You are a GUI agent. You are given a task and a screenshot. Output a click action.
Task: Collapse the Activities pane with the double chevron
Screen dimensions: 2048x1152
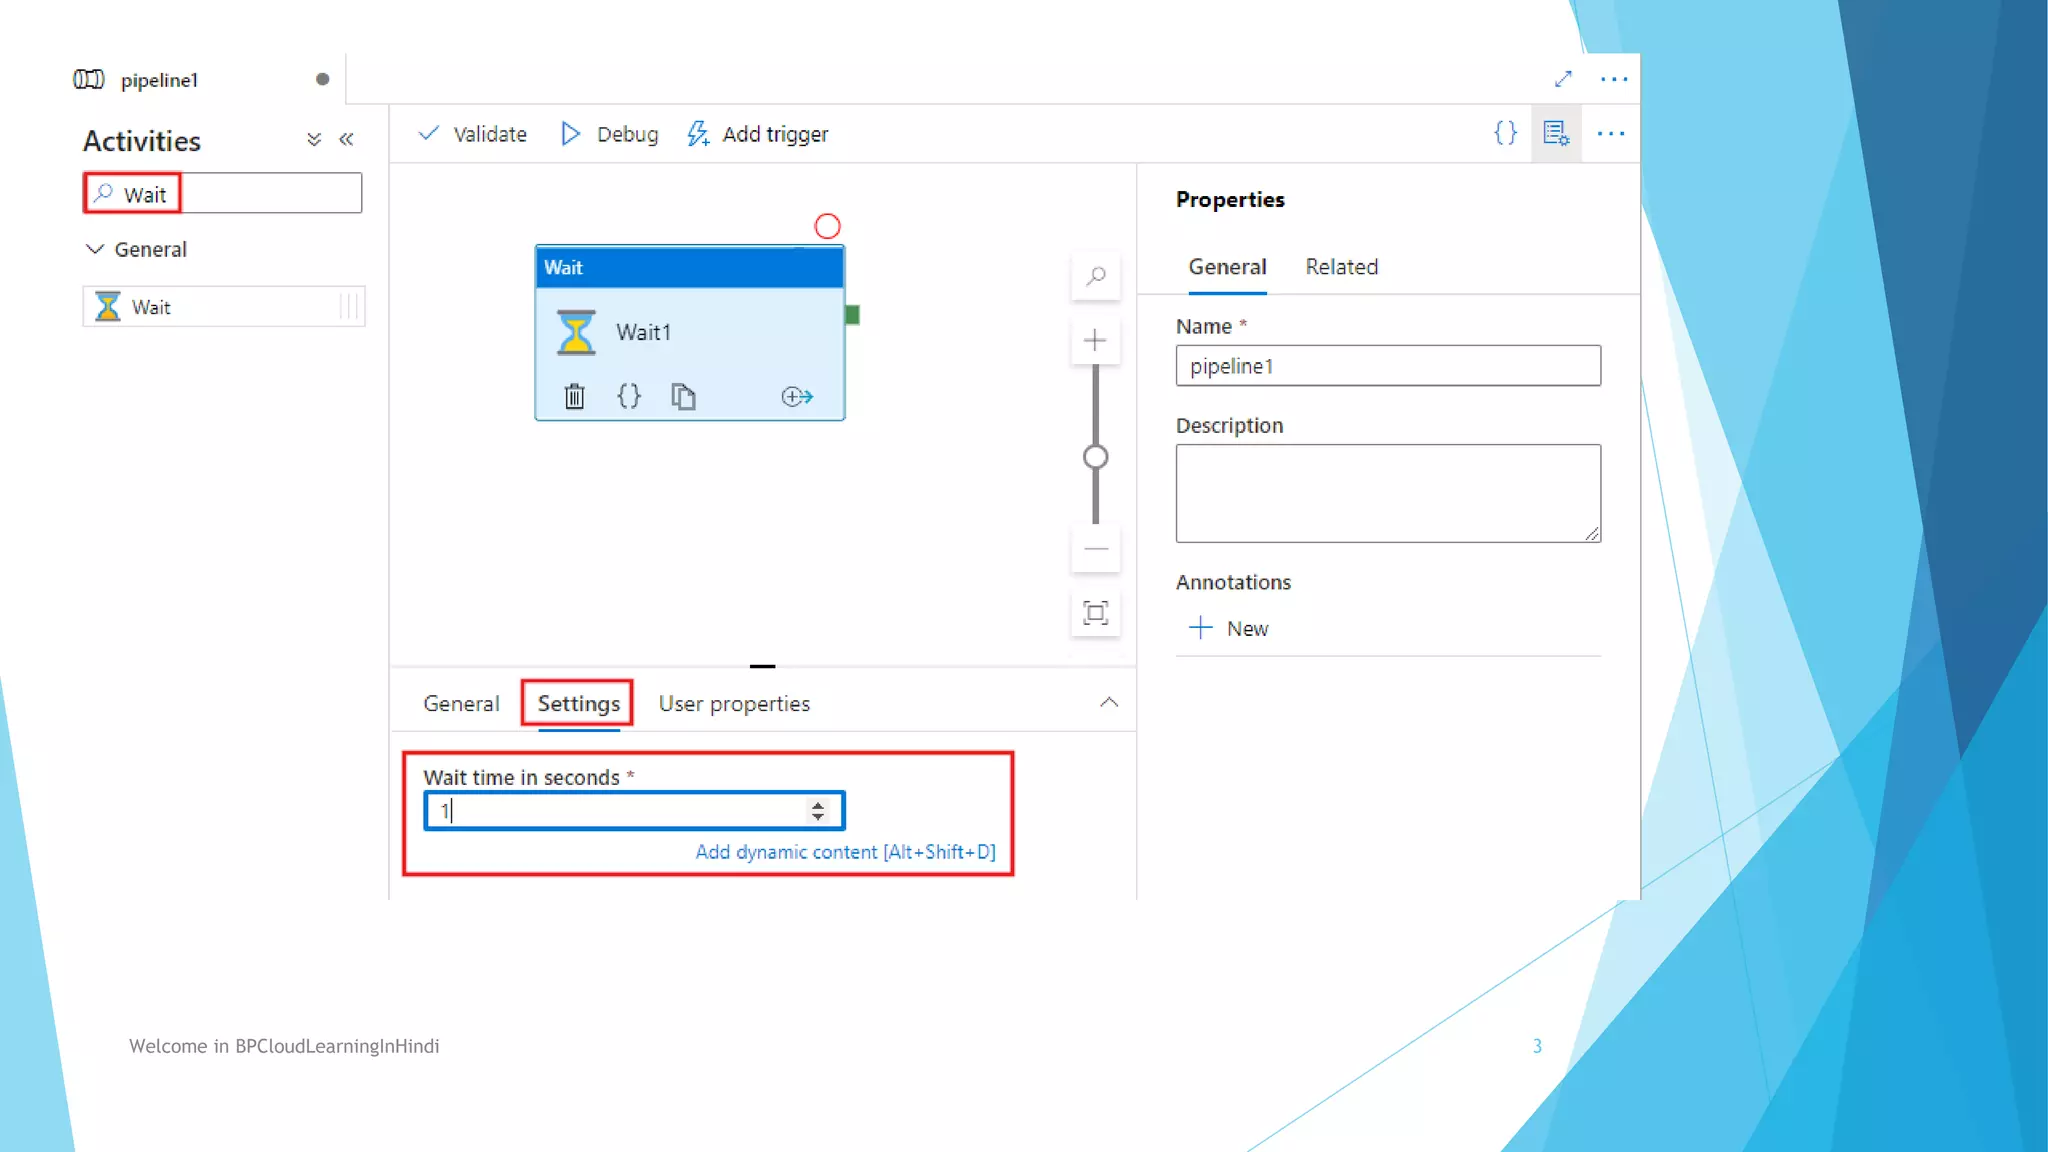click(347, 140)
